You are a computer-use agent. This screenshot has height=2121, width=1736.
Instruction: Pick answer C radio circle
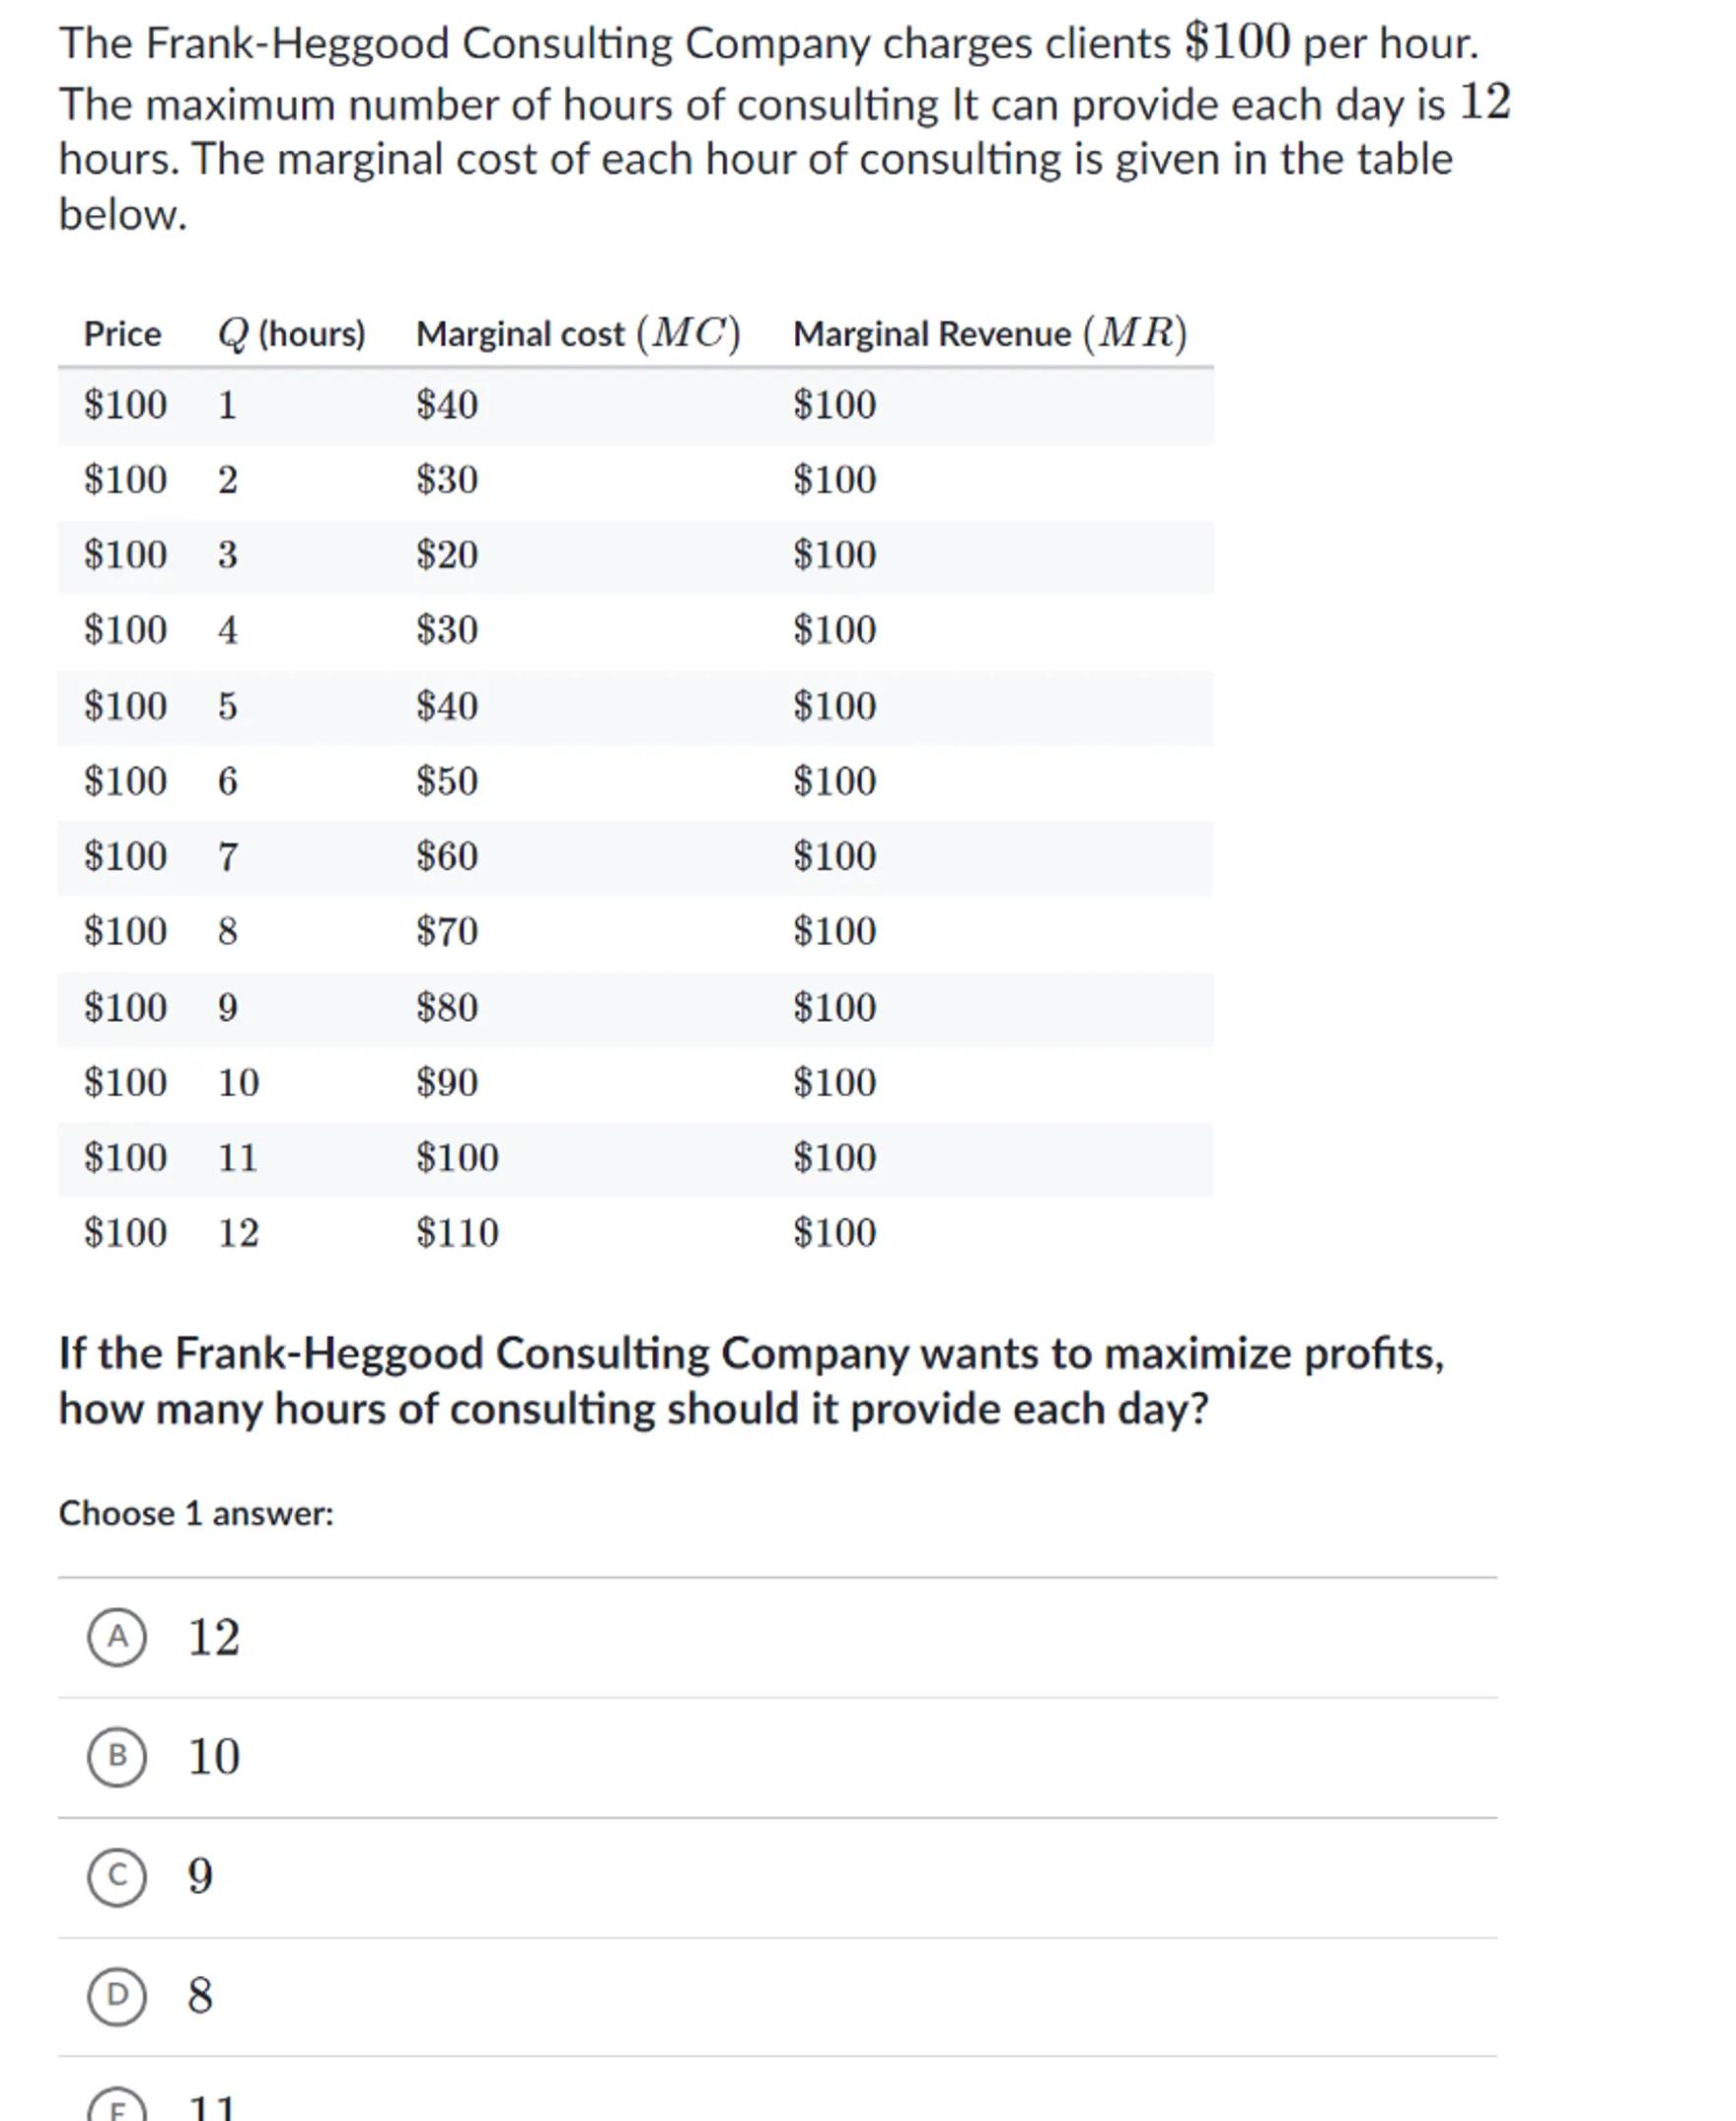117,1876
